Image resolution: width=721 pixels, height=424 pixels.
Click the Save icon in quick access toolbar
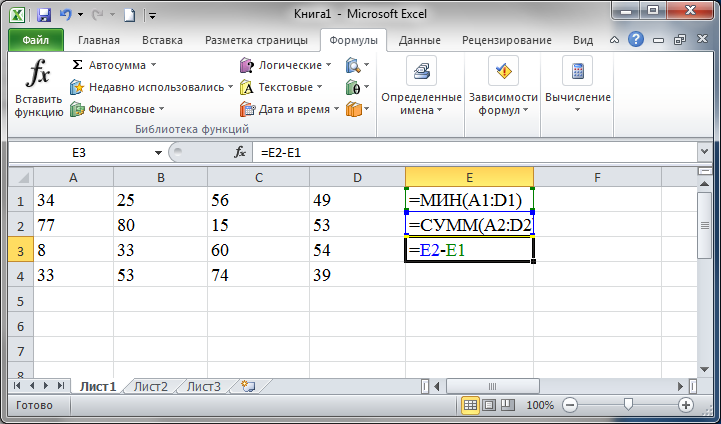[x=44, y=15]
